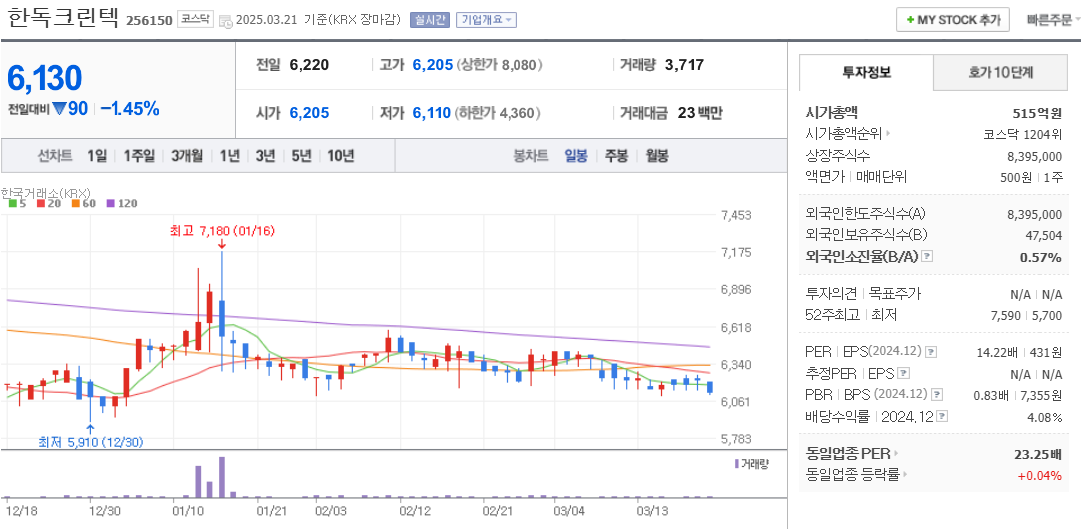Click the 시가 value 6,205
The width and height of the screenshot is (1089, 529).
point(309,113)
